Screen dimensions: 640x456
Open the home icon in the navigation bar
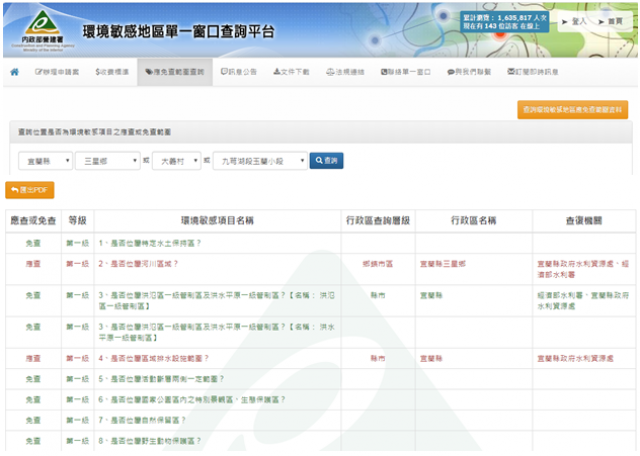click(14, 72)
